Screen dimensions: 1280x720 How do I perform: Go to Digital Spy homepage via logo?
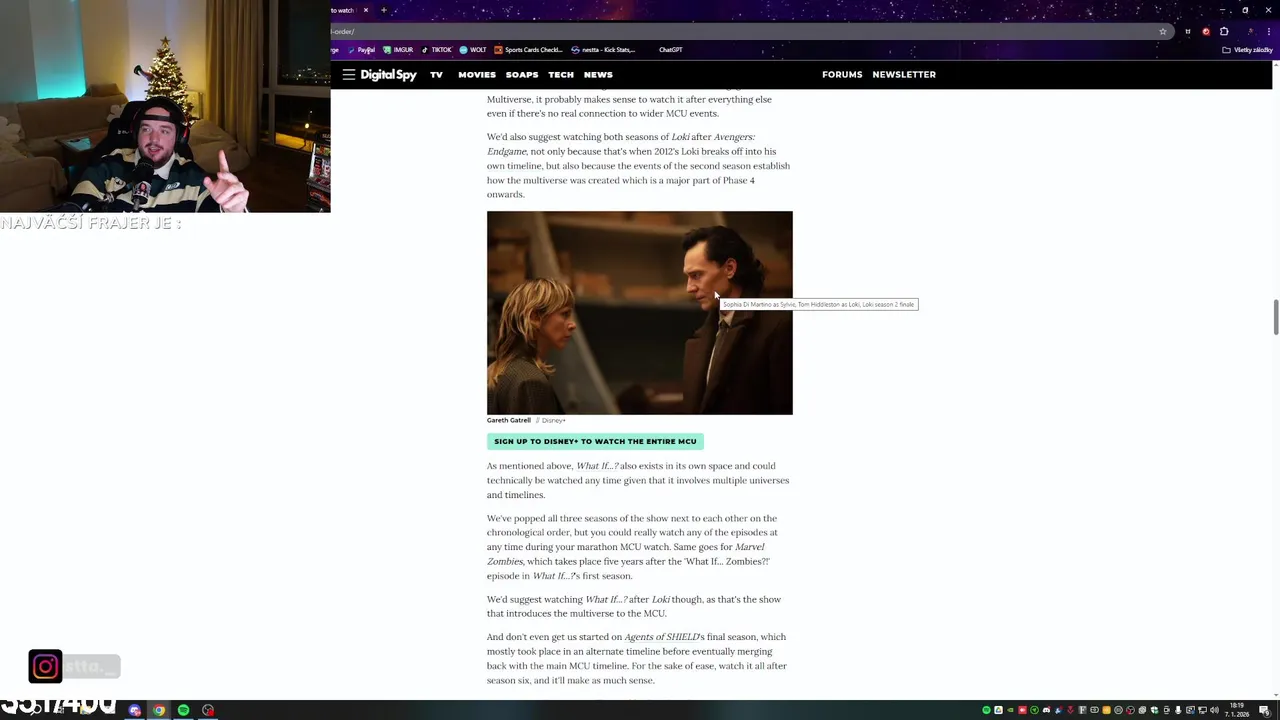[388, 75]
